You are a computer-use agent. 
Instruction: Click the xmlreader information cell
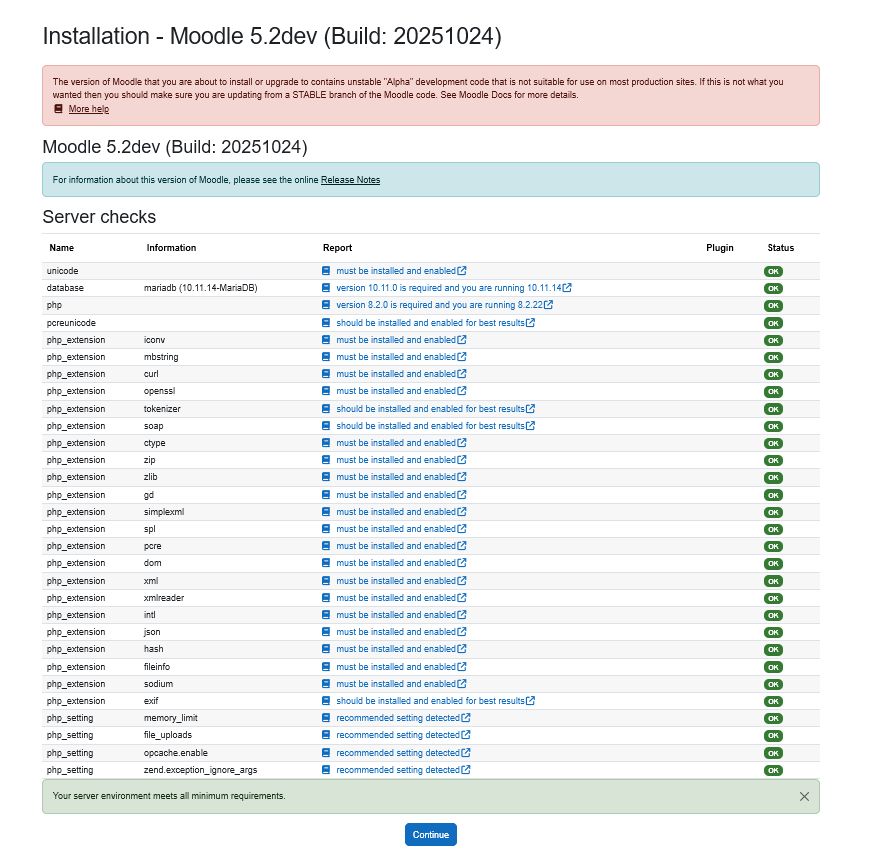164,597
